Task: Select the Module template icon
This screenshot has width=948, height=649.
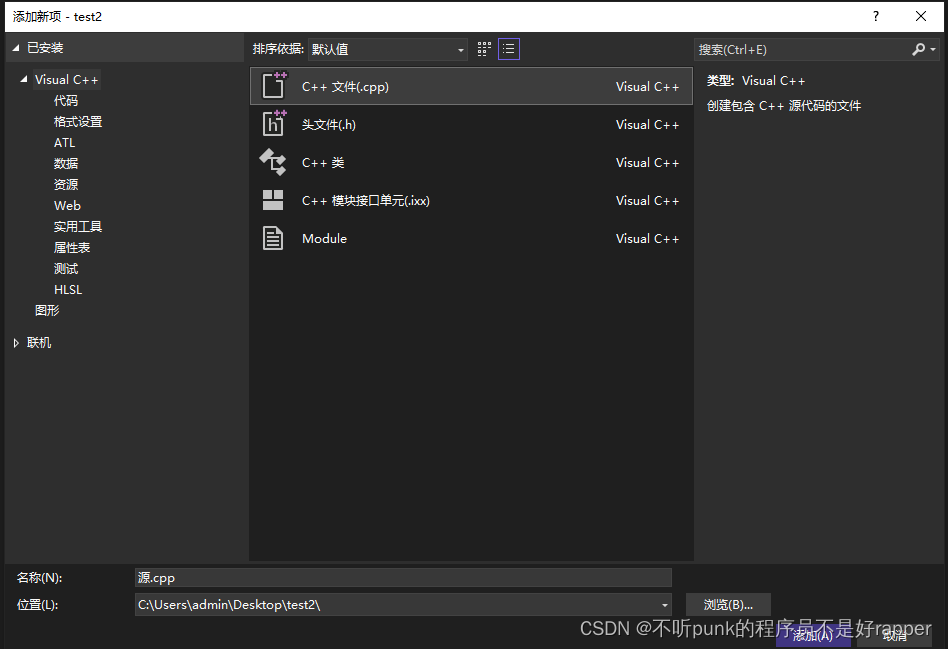Action: [273, 238]
